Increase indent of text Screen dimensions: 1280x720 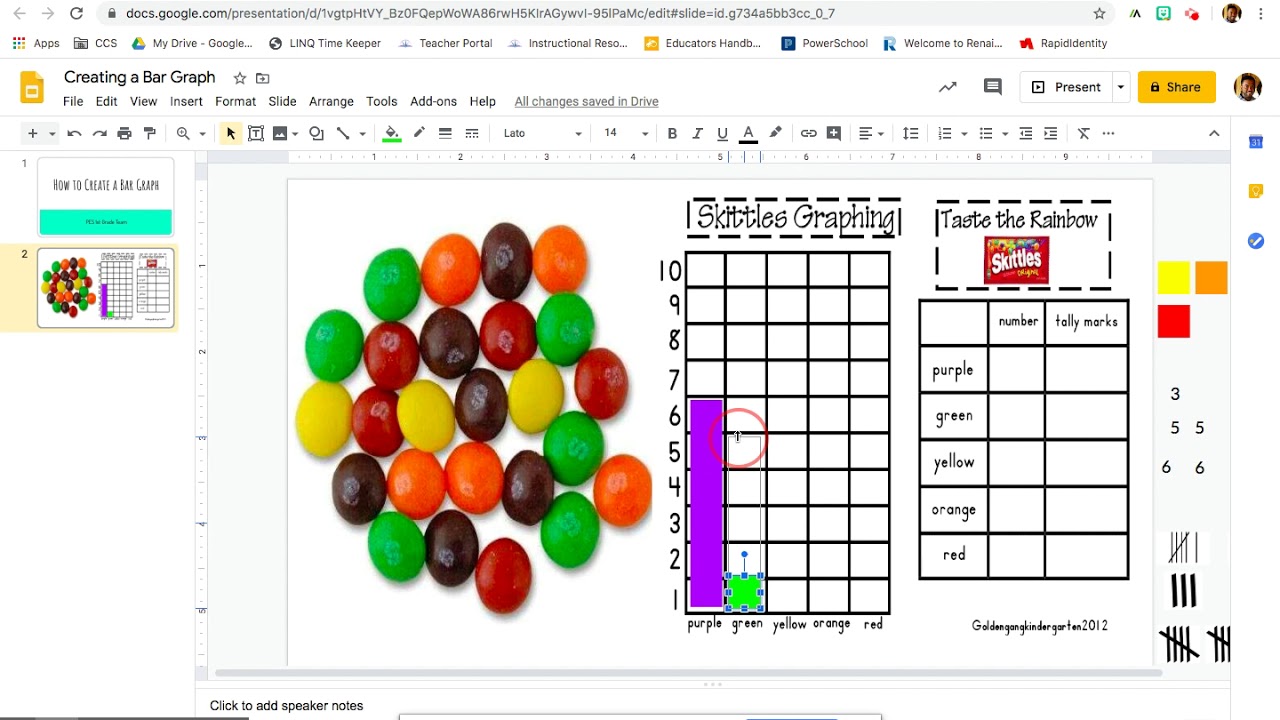1051,133
